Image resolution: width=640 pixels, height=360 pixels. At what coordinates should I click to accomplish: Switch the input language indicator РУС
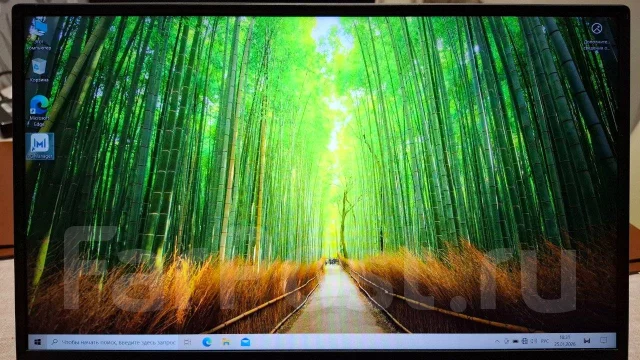(544, 341)
